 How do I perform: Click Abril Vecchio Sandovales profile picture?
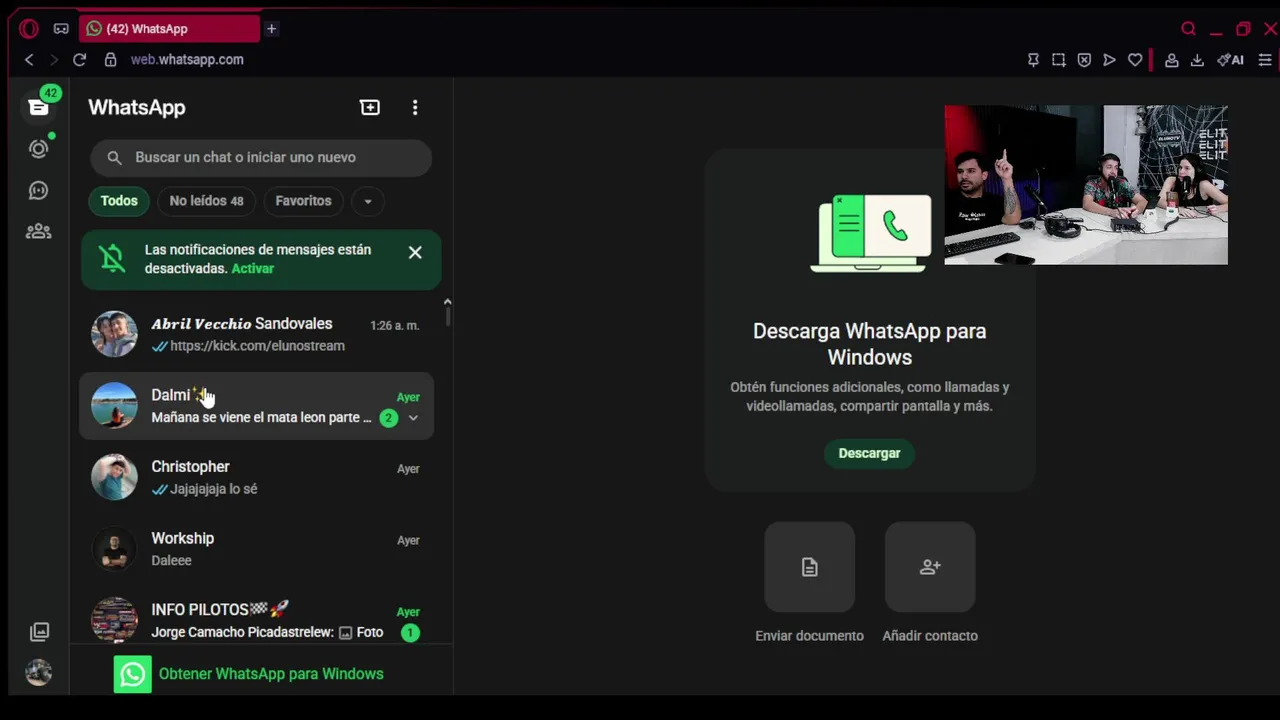coord(114,334)
